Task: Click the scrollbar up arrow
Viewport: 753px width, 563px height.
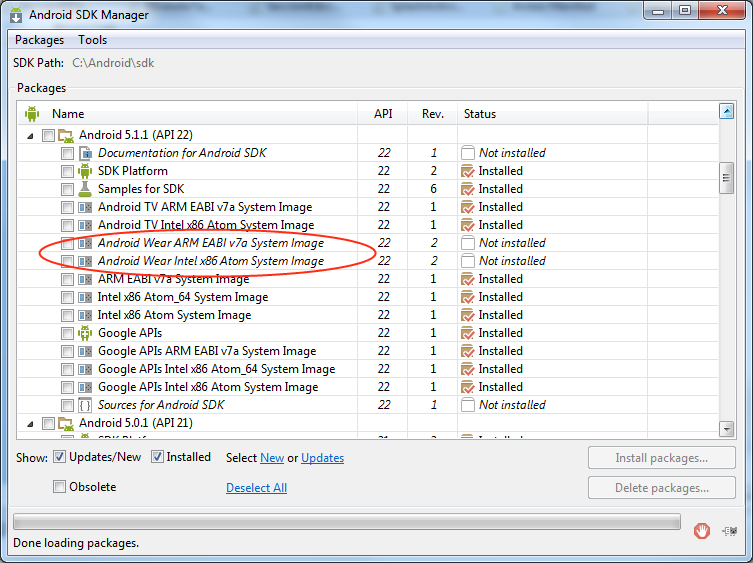Action: [726, 111]
